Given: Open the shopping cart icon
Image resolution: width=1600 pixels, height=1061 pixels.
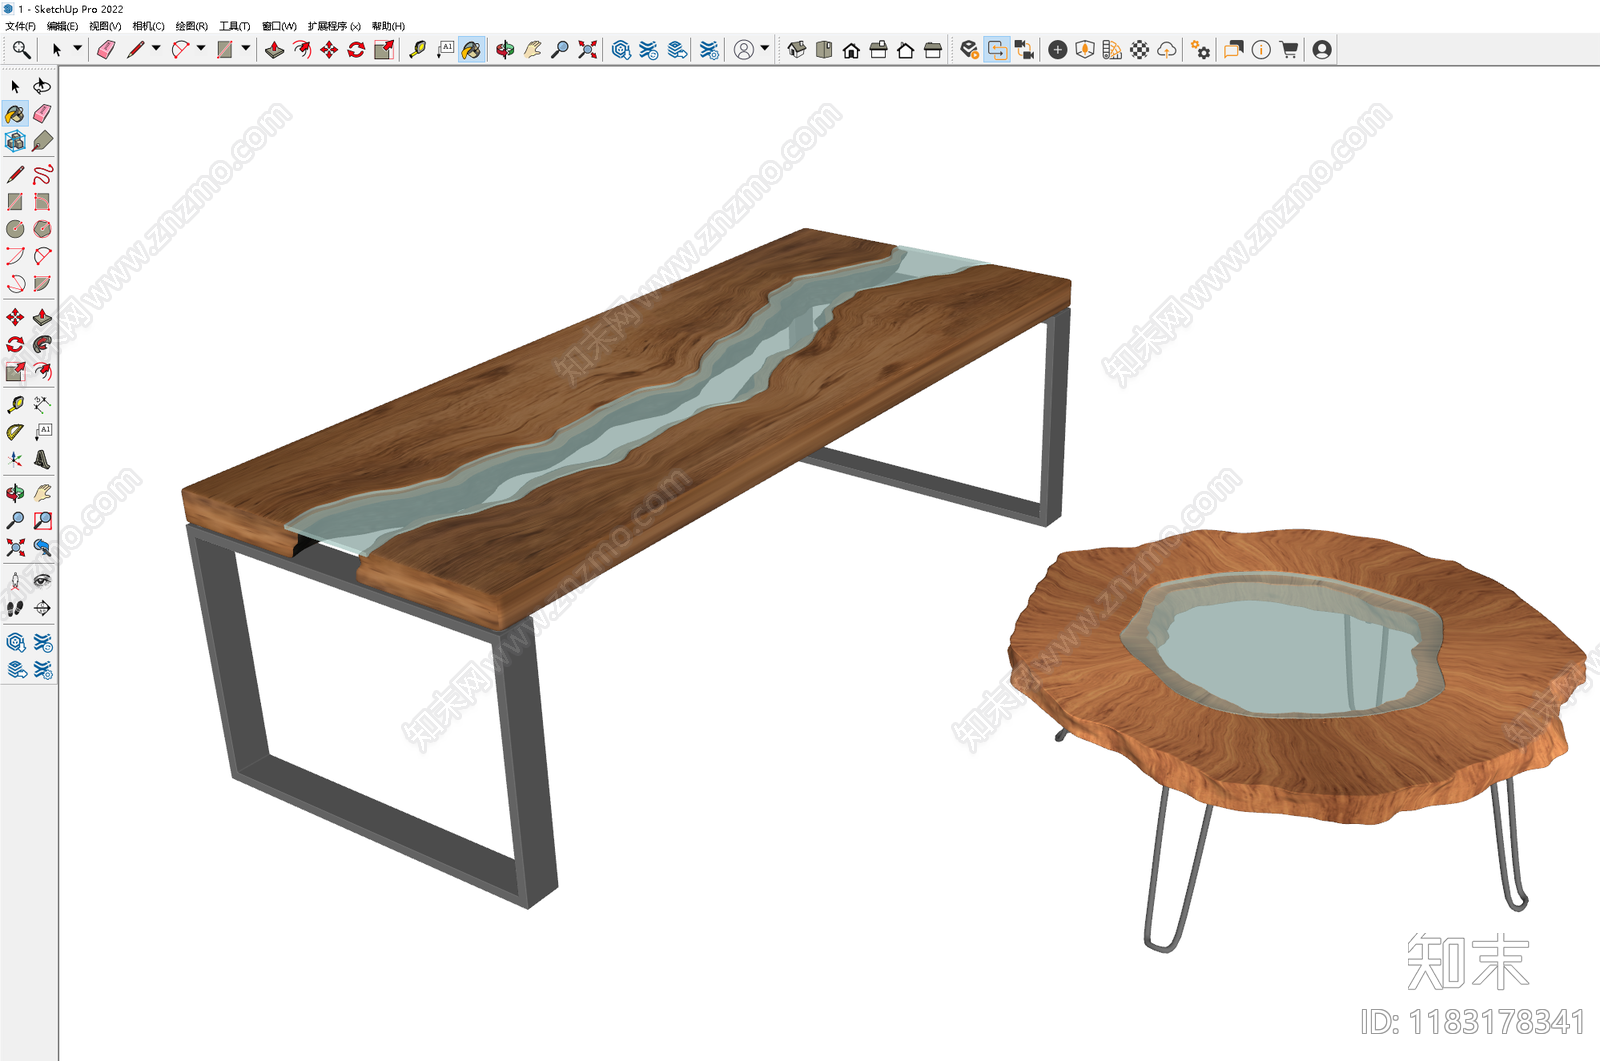Looking at the screenshot, I should click(x=1289, y=49).
